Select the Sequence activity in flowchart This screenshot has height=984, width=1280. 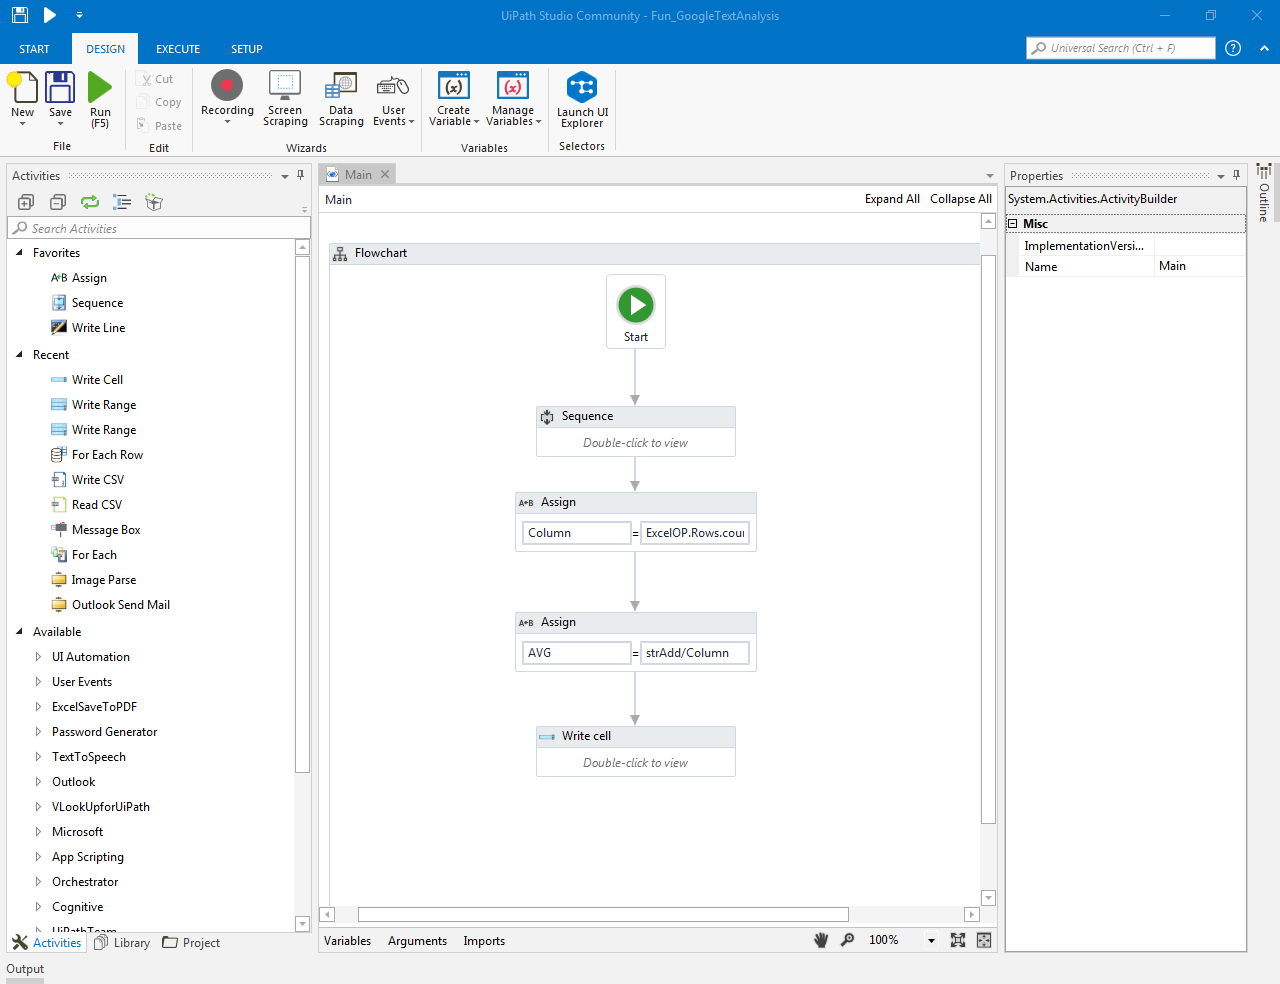636,431
